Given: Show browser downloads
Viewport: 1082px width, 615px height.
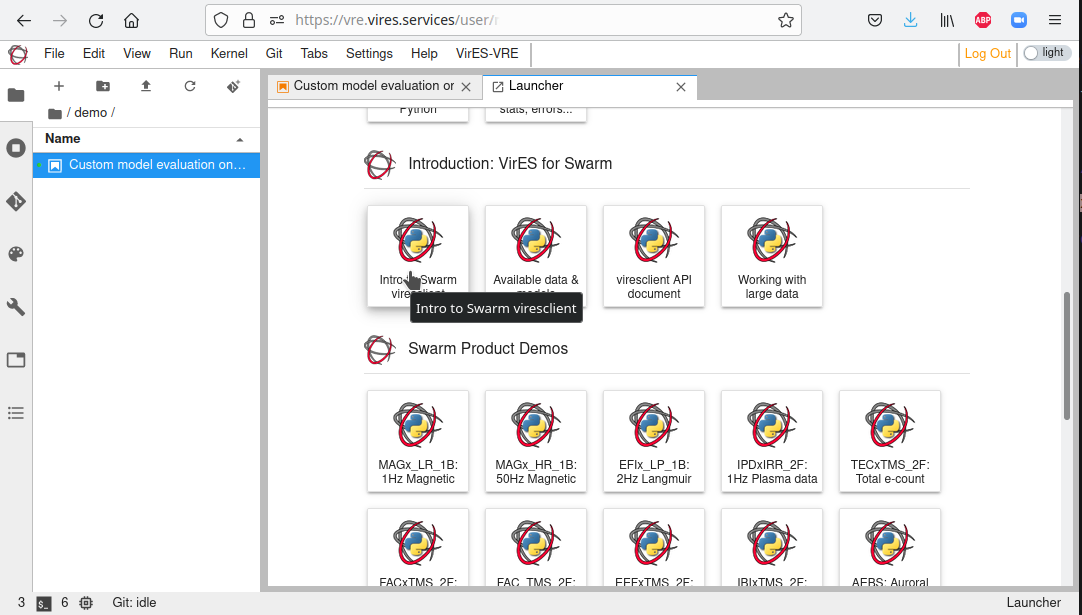Looking at the screenshot, I should [911, 21].
